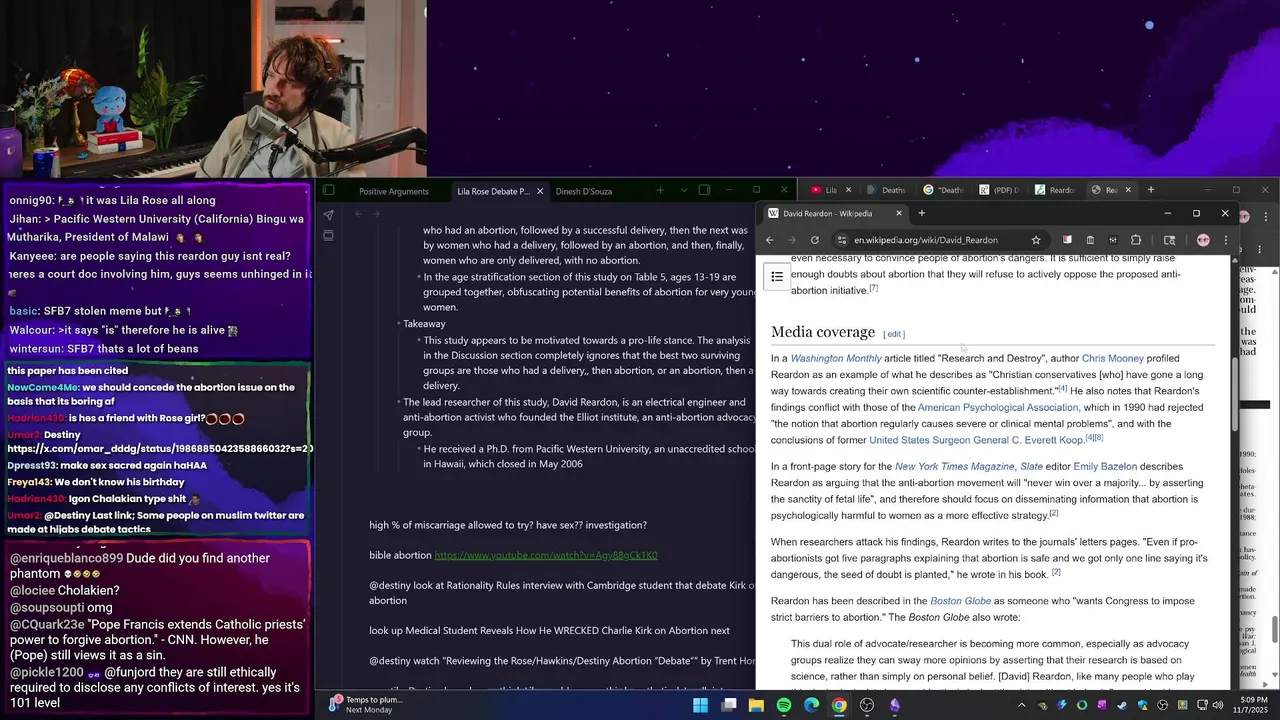1280x720 pixels.
Task: Open the Chris Mooney link
Action: pyautogui.click(x=1112, y=358)
